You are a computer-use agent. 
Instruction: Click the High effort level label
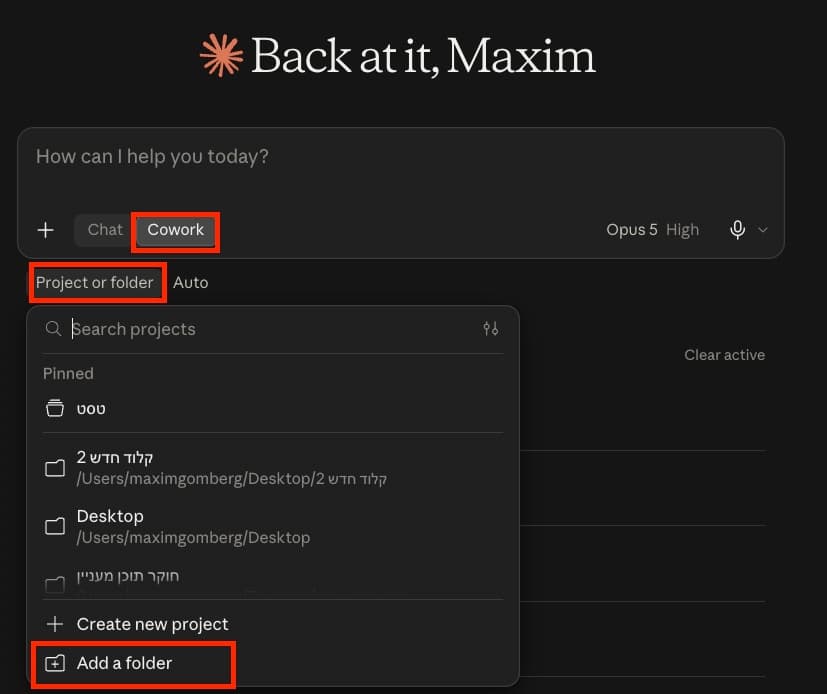tap(682, 230)
